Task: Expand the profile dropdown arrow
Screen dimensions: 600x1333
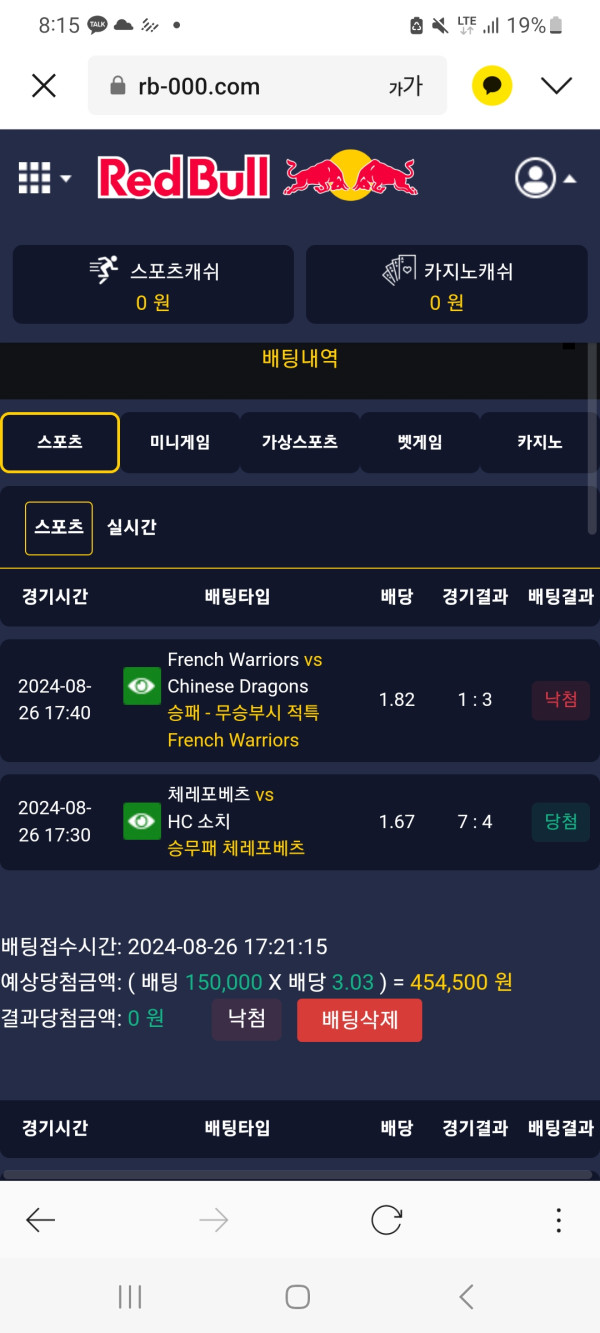Action: point(570,179)
